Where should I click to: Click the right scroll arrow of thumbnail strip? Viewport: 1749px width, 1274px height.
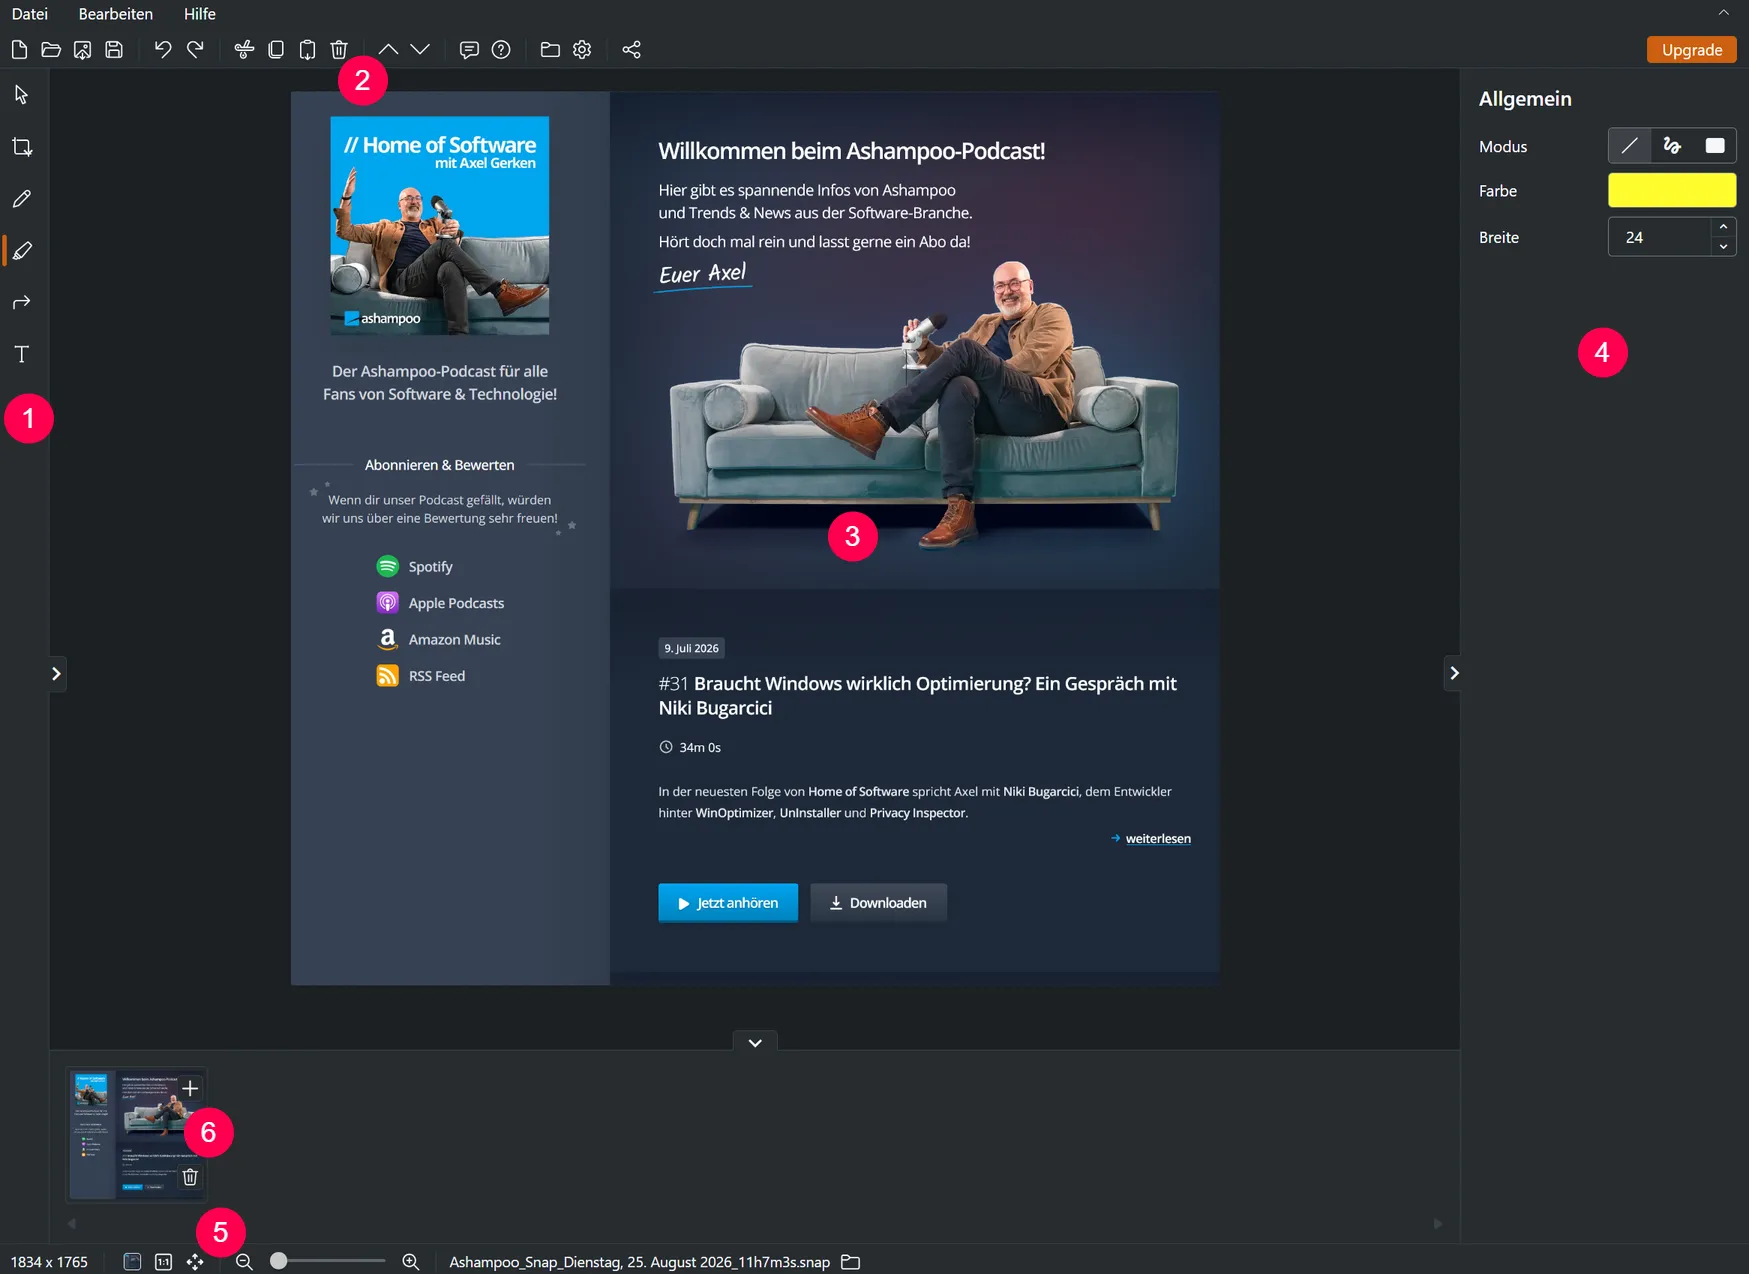pyautogui.click(x=1438, y=1223)
